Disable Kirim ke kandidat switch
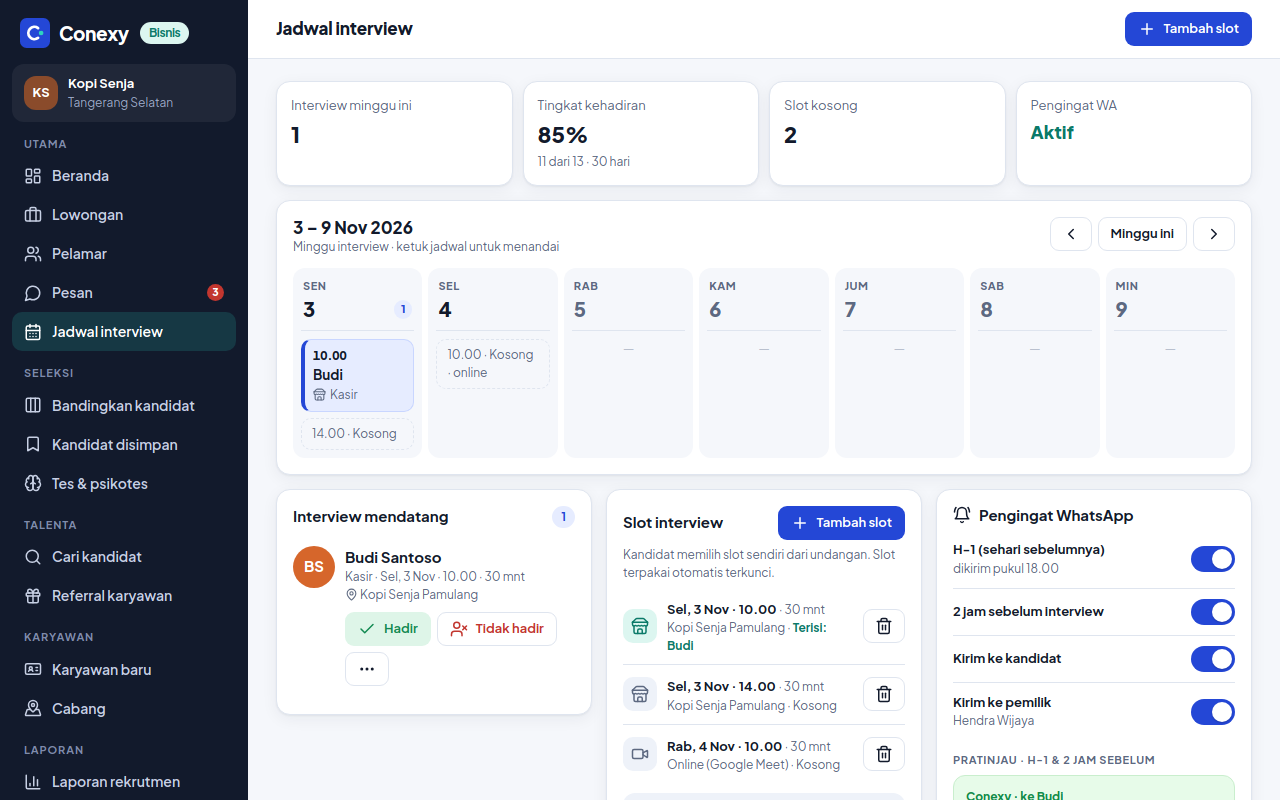The image size is (1280, 800). click(x=1213, y=659)
